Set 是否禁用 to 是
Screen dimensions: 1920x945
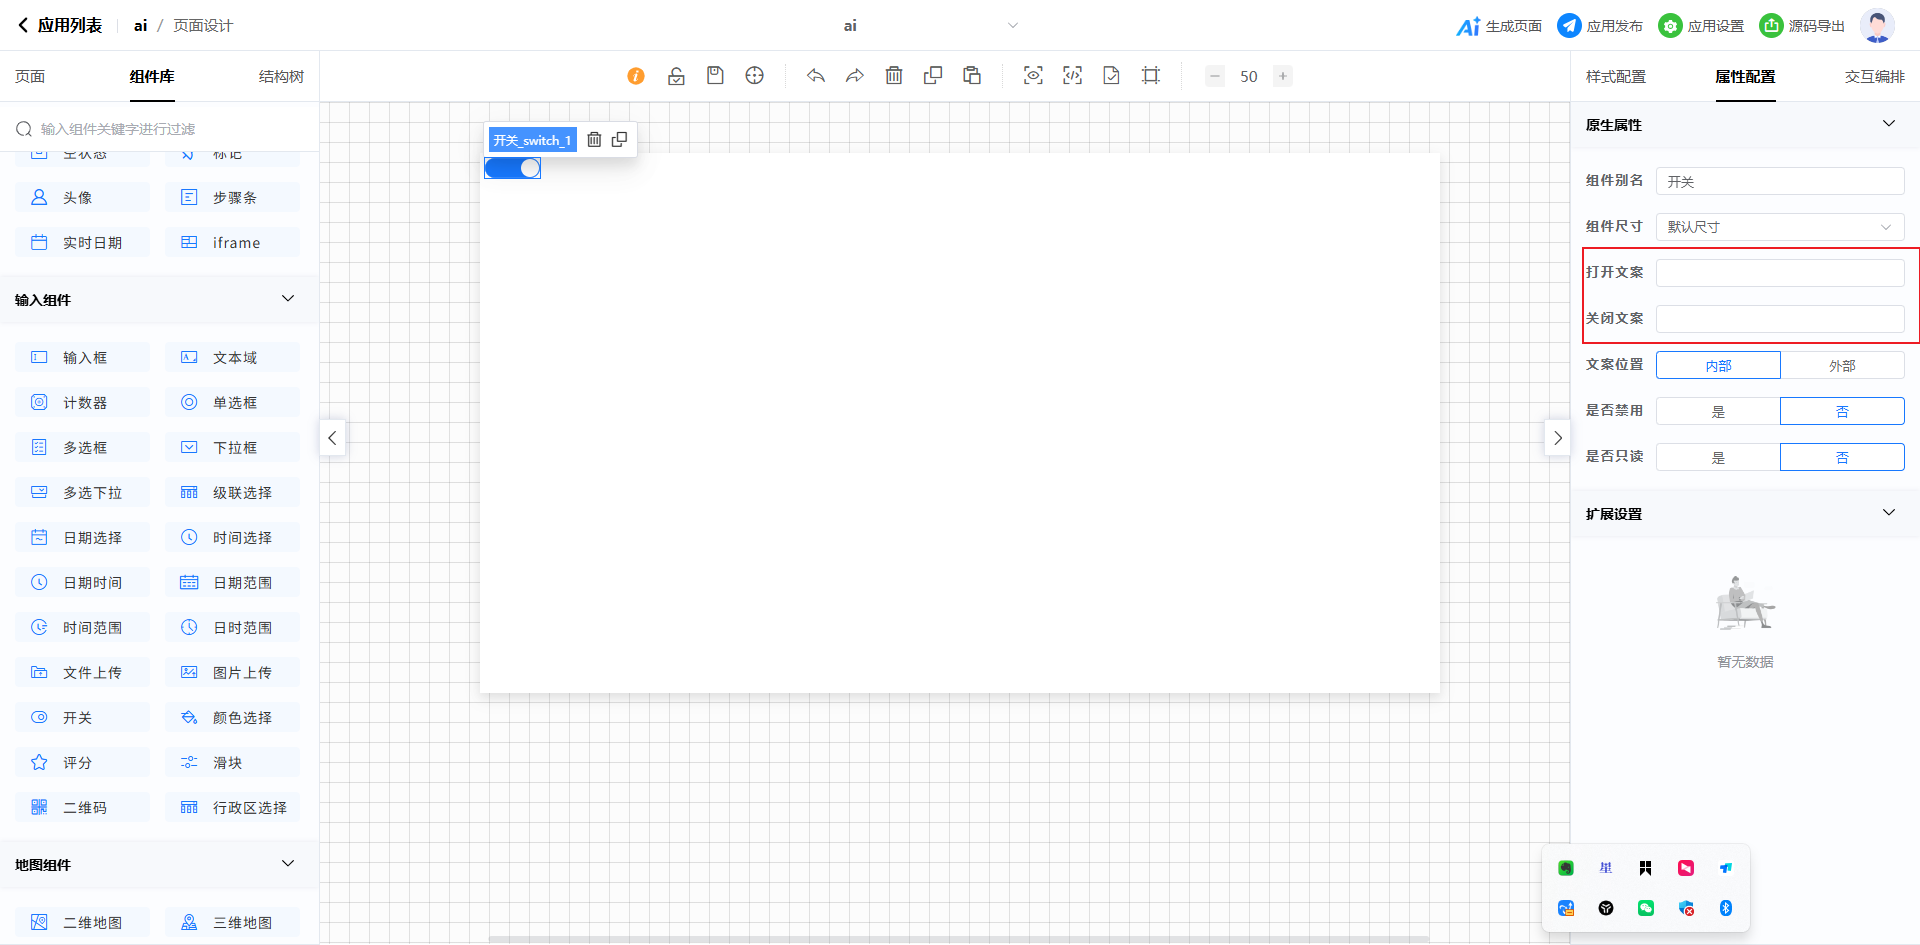[x=1718, y=412]
